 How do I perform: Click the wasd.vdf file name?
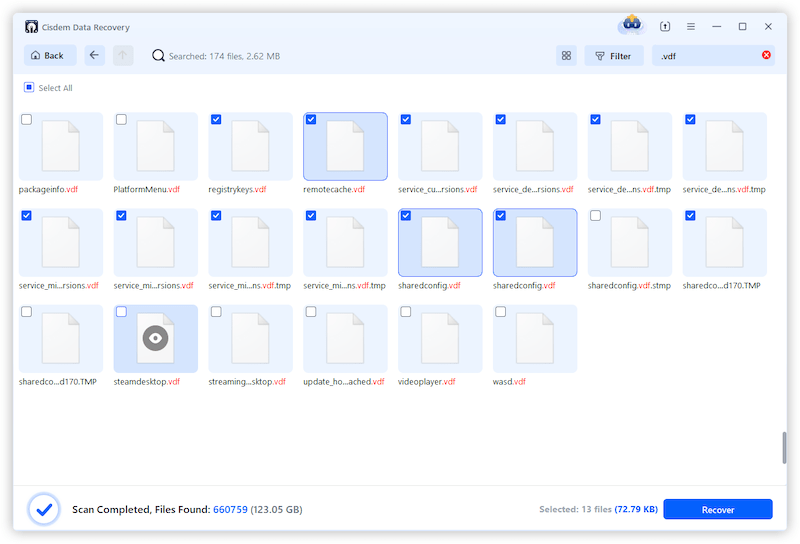(509, 382)
